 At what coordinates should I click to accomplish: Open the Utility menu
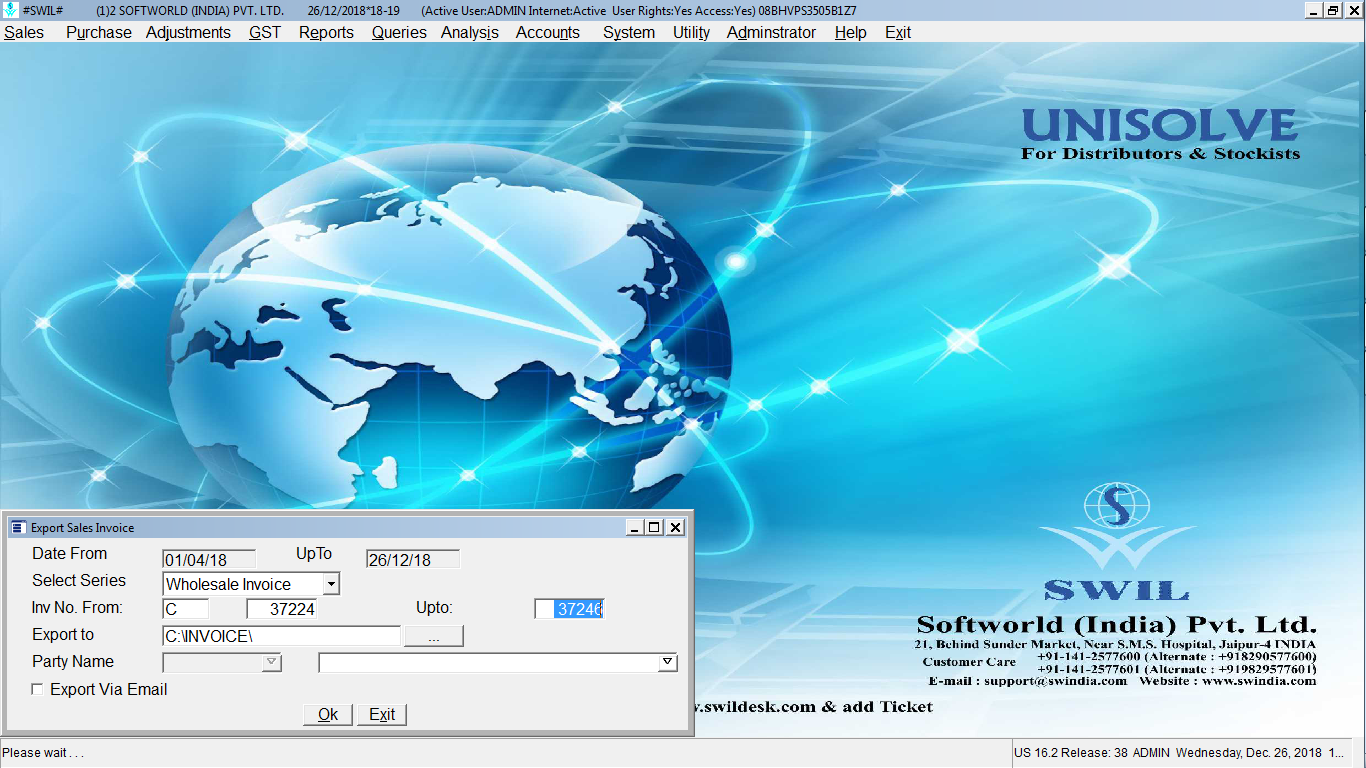691,32
